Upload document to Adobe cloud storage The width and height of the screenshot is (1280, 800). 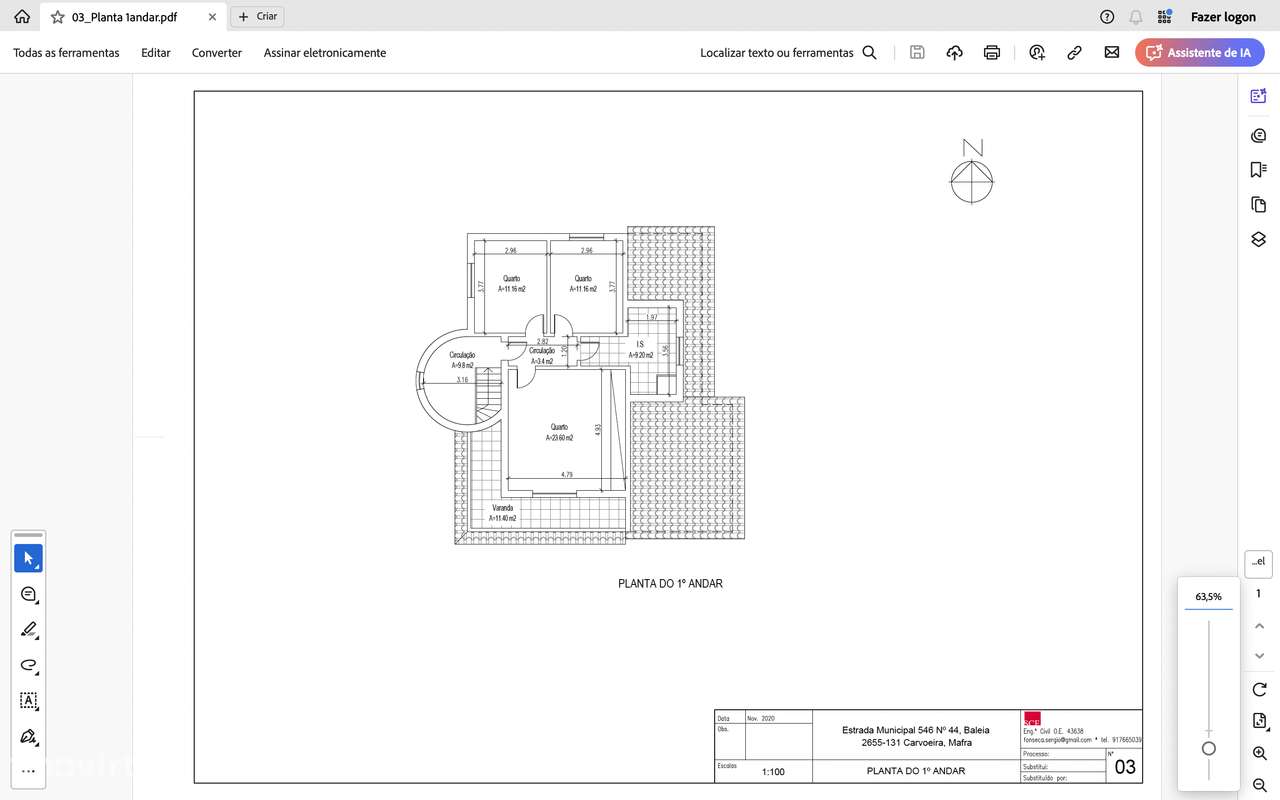click(x=954, y=52)
